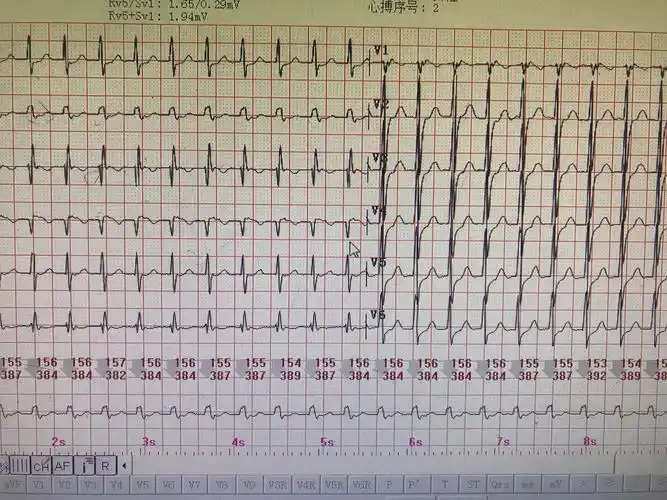Click the R toolbar icon

[x=105, y=465]
